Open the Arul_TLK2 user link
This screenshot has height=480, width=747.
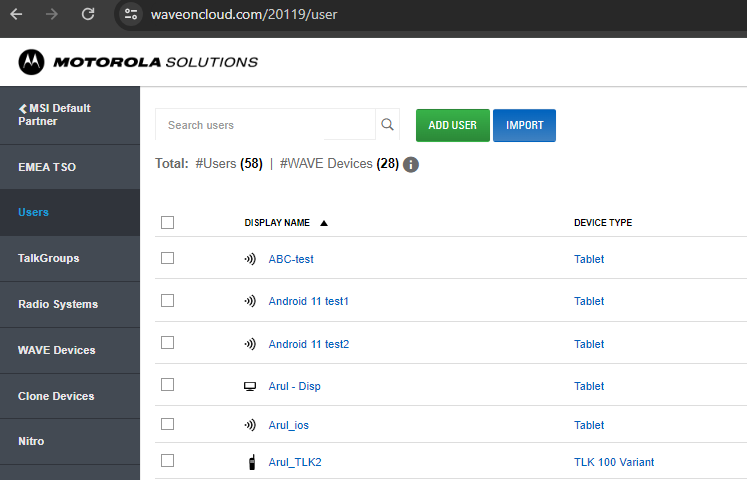pyautogui.click(x=295, y=462)
